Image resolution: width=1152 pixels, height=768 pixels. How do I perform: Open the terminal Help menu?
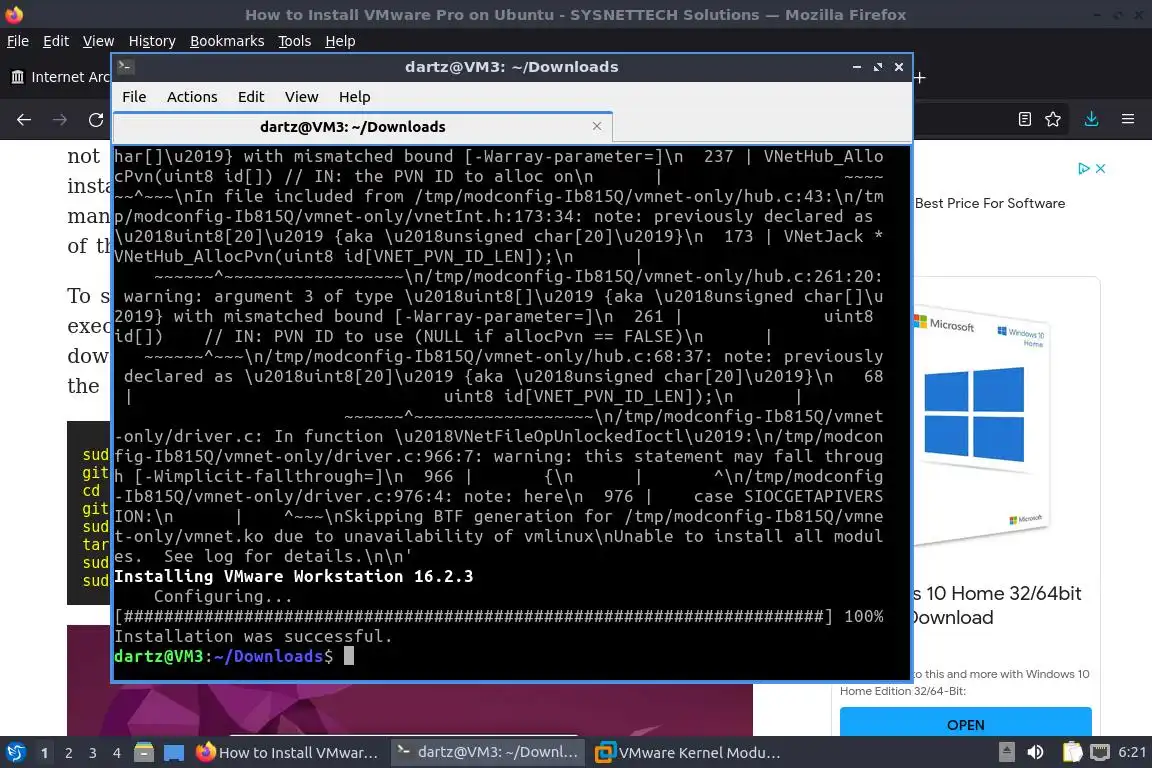tap(354, 97)
